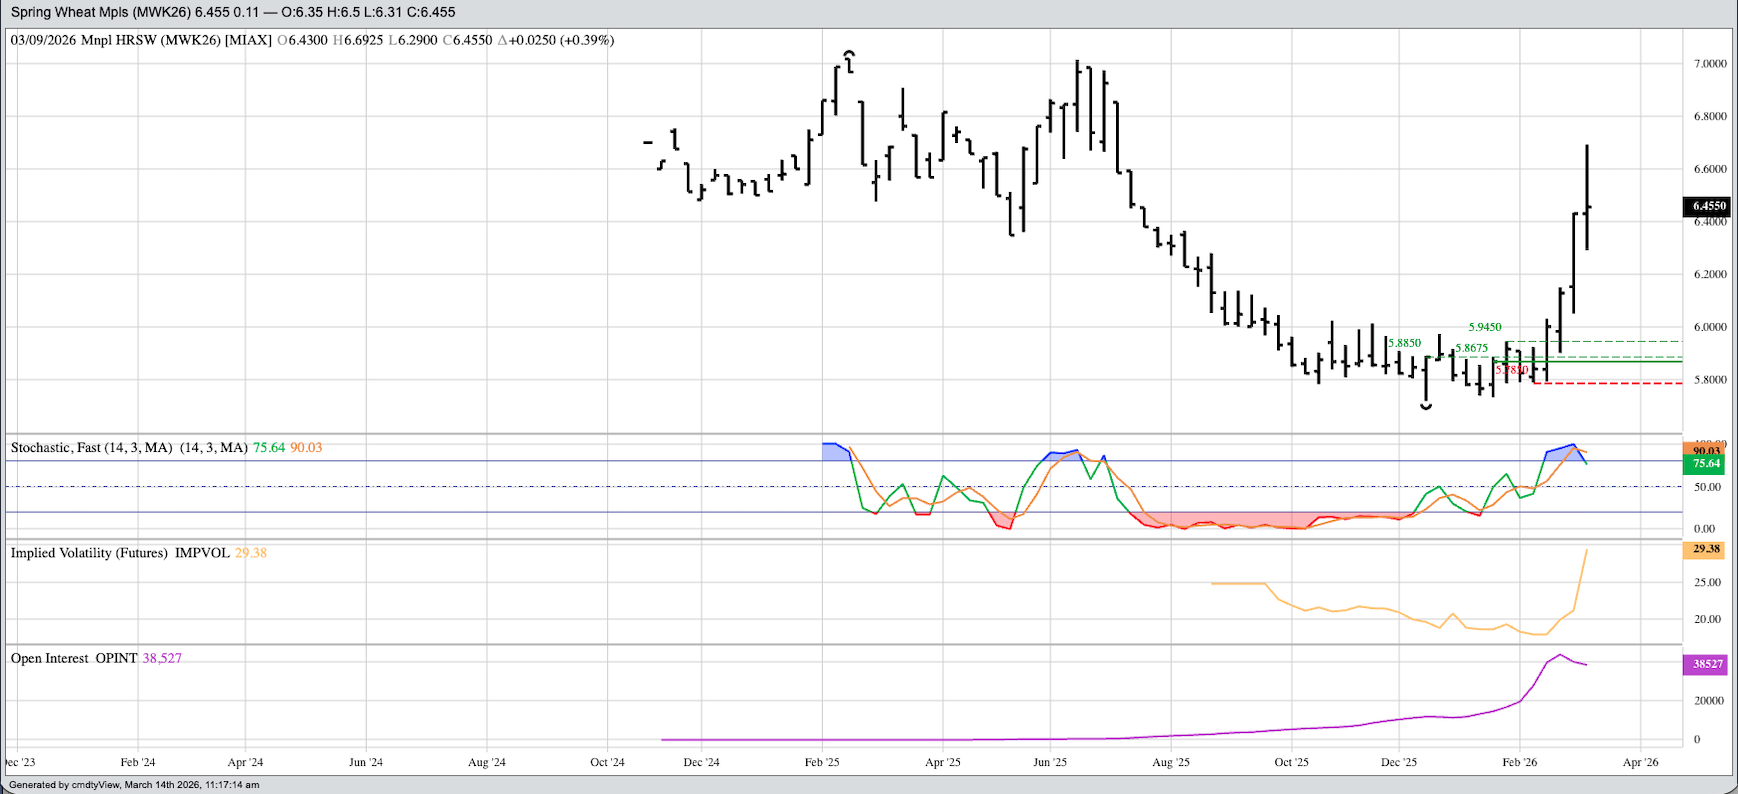This screenshot has width=1738, height=794.
Task: Select the green 5.8850 price level label
Action: click(x=1404, y=343)
